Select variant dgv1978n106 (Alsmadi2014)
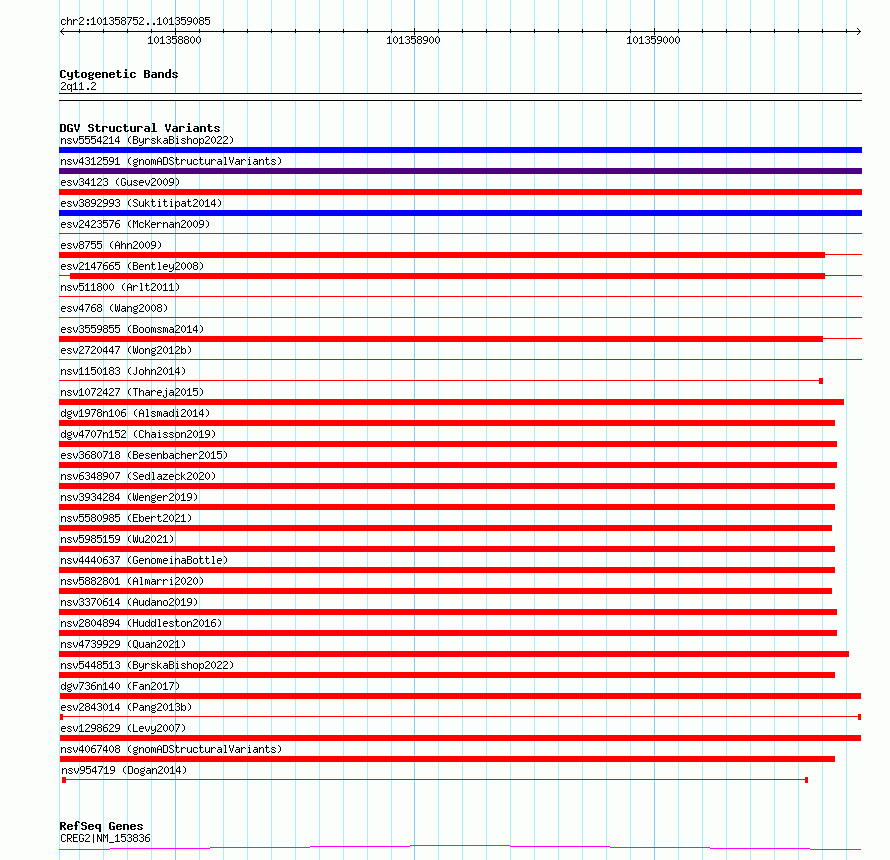The width and height of the screenshot is (890, 860). point(135,413)
